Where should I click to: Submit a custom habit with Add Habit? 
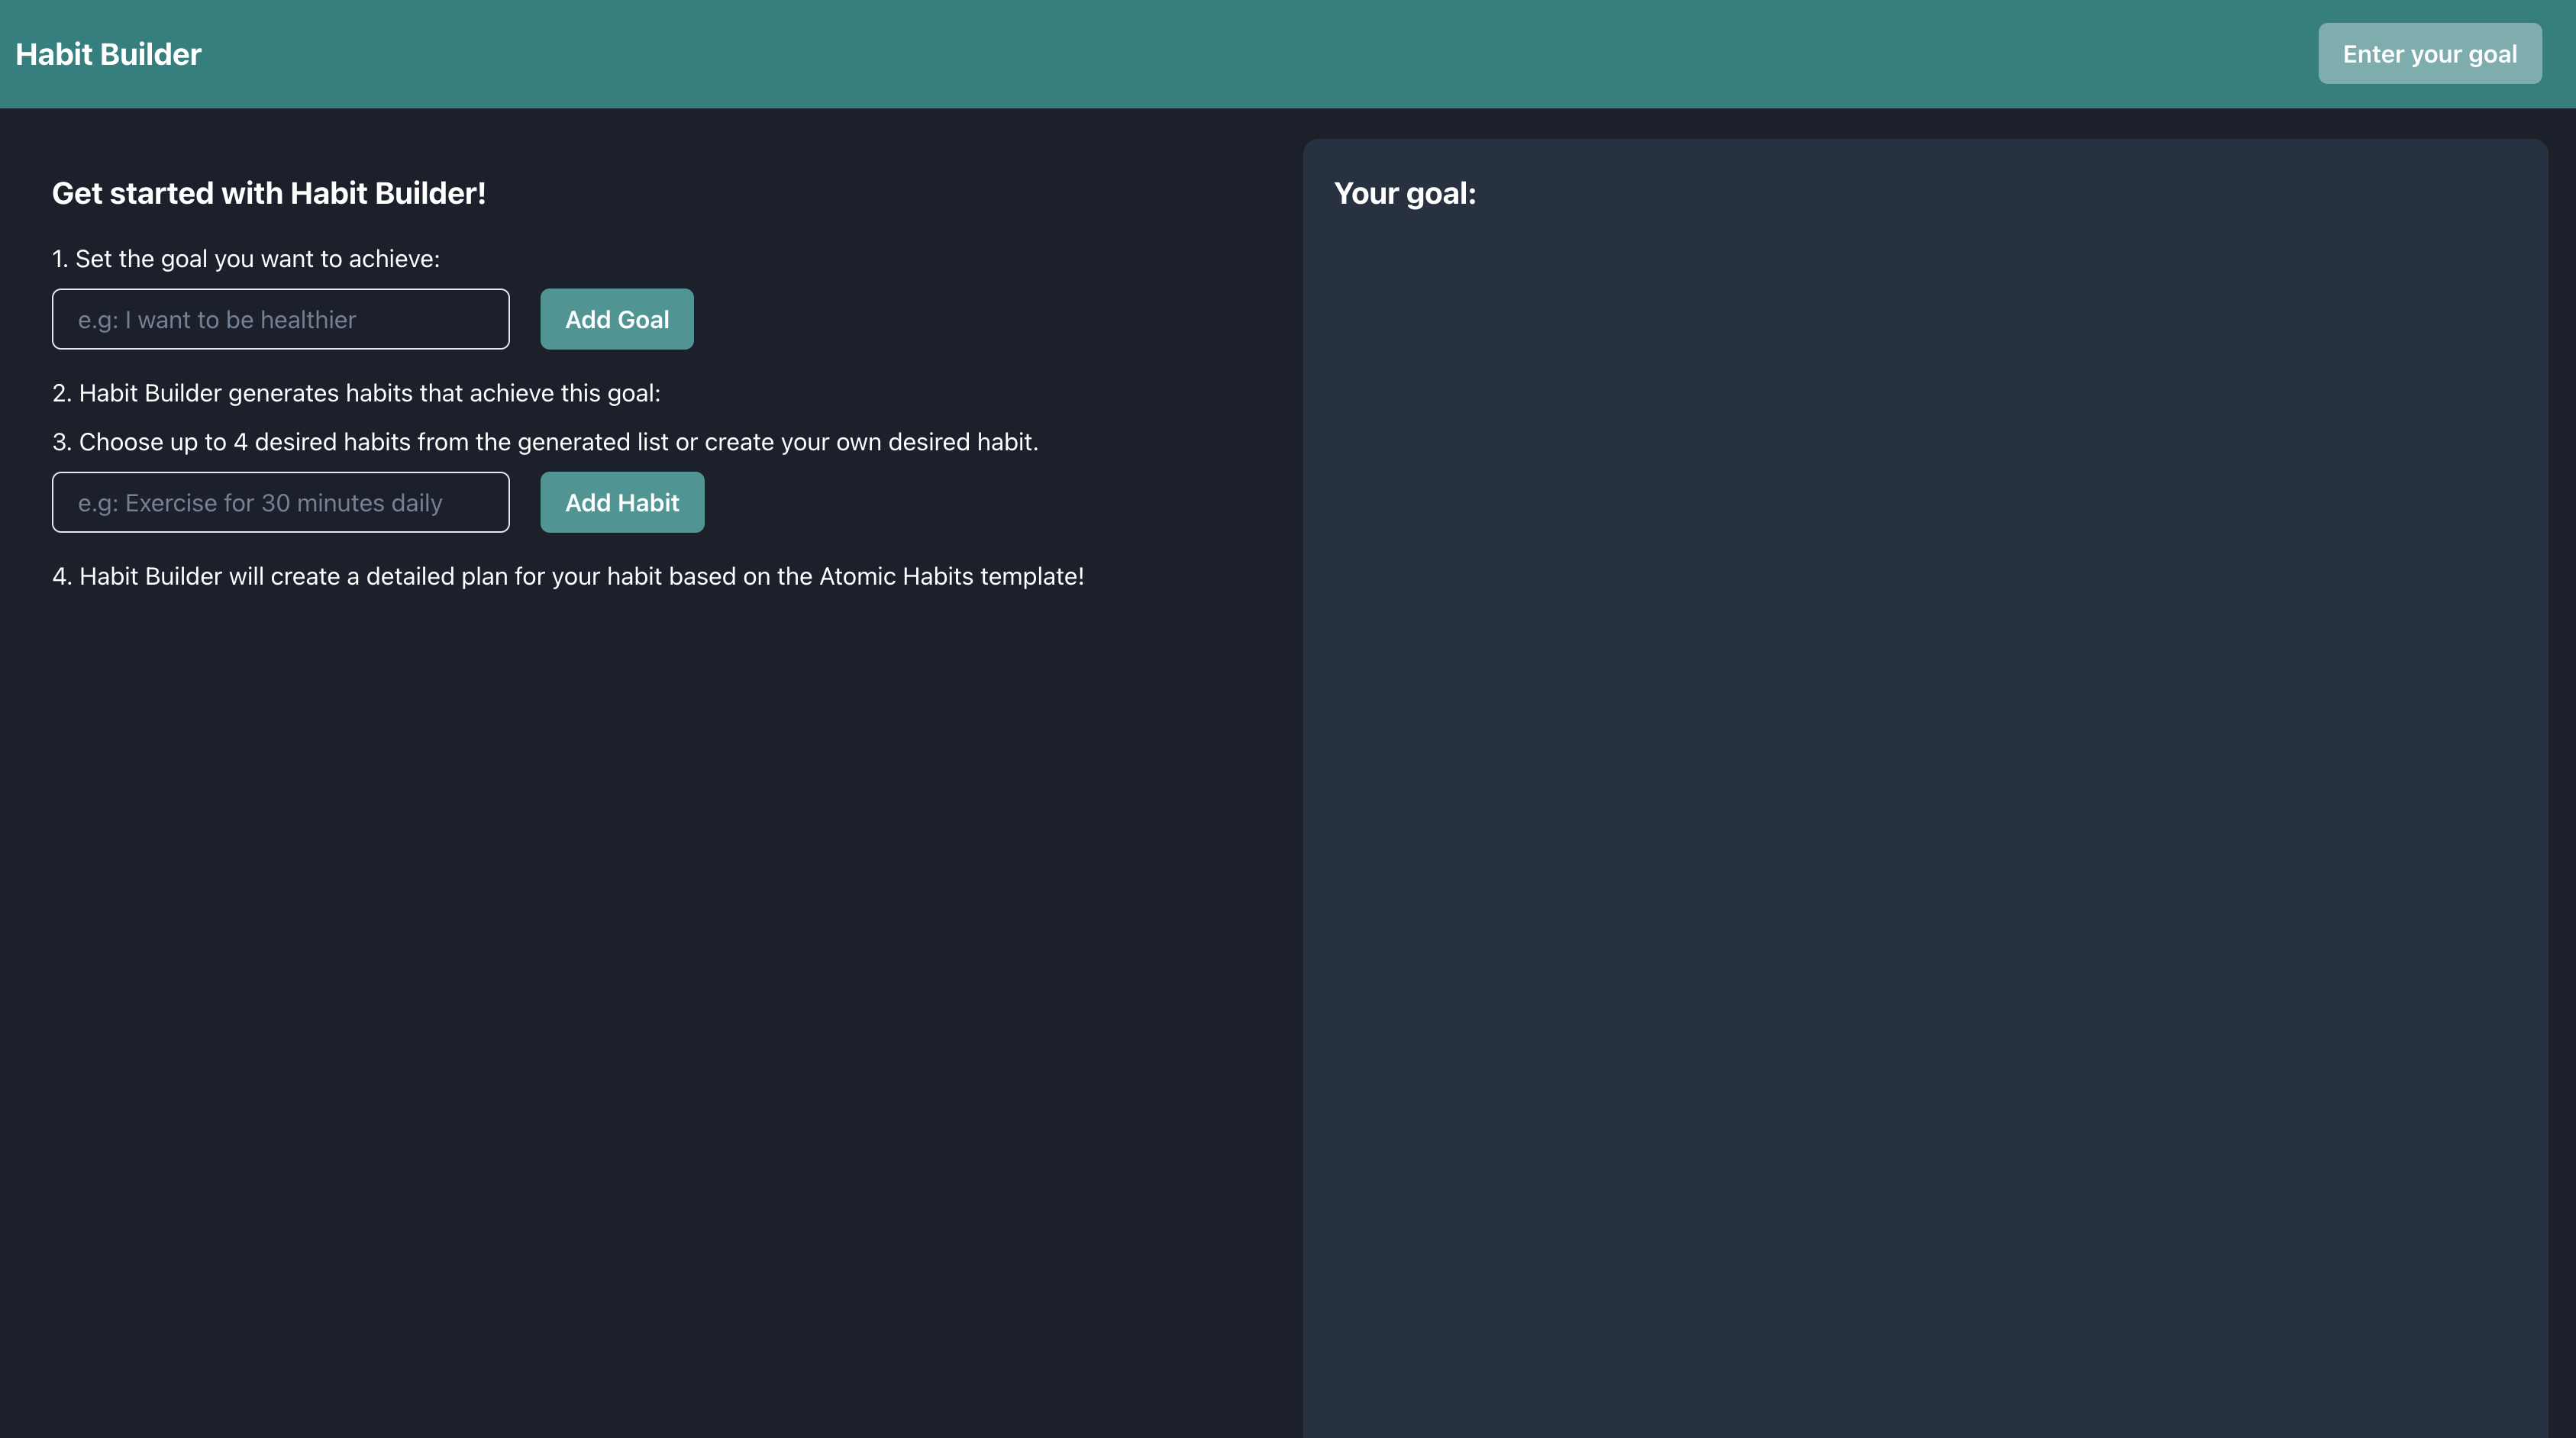click(x=621, y=502)
